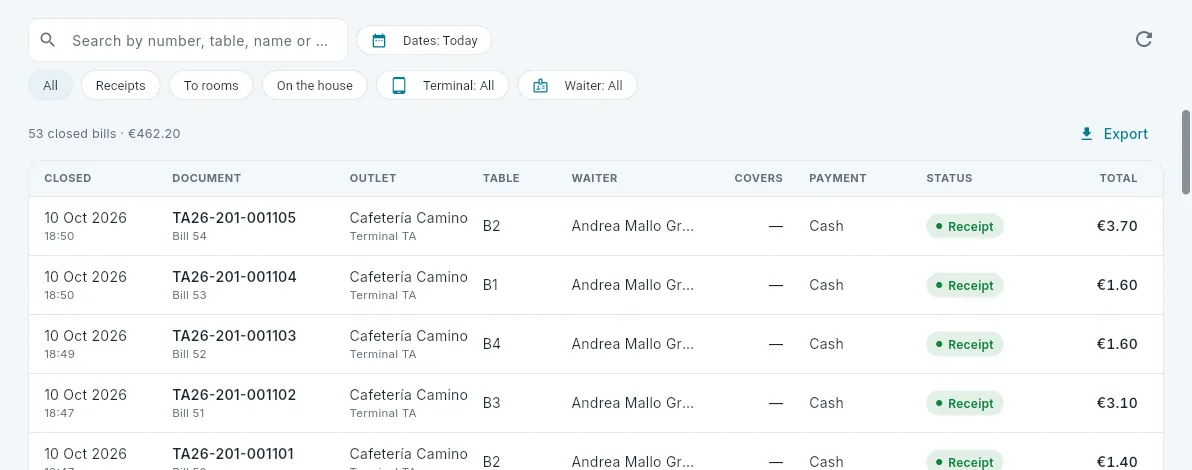Click the €1.60 total of Bill 53
This screenshot has height=470, width=1192.
pos(1117,285)
